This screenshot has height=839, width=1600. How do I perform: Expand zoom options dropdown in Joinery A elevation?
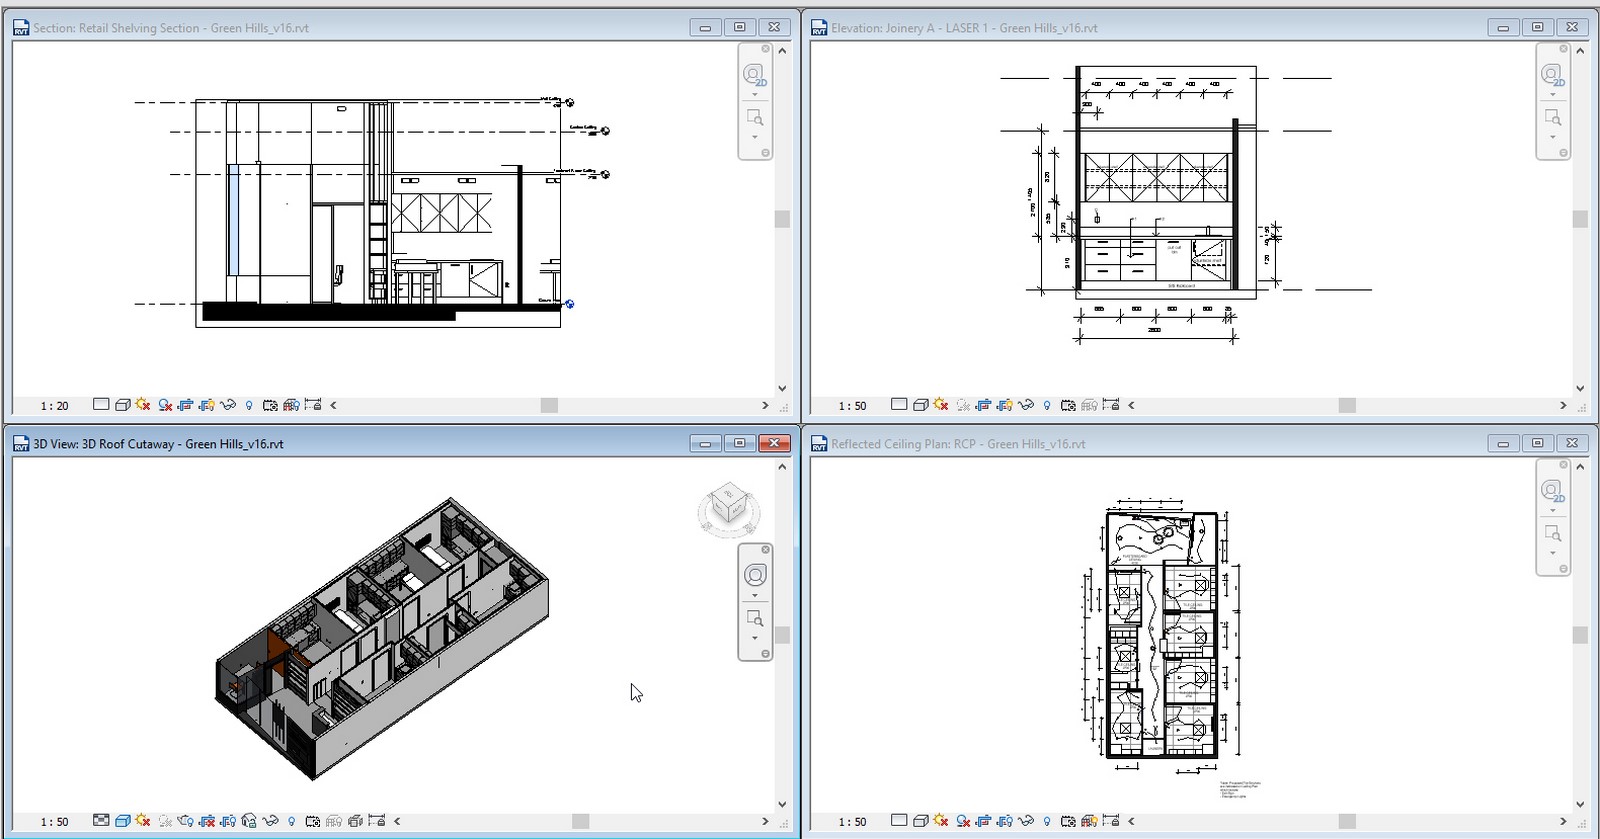click(1553, 137)
